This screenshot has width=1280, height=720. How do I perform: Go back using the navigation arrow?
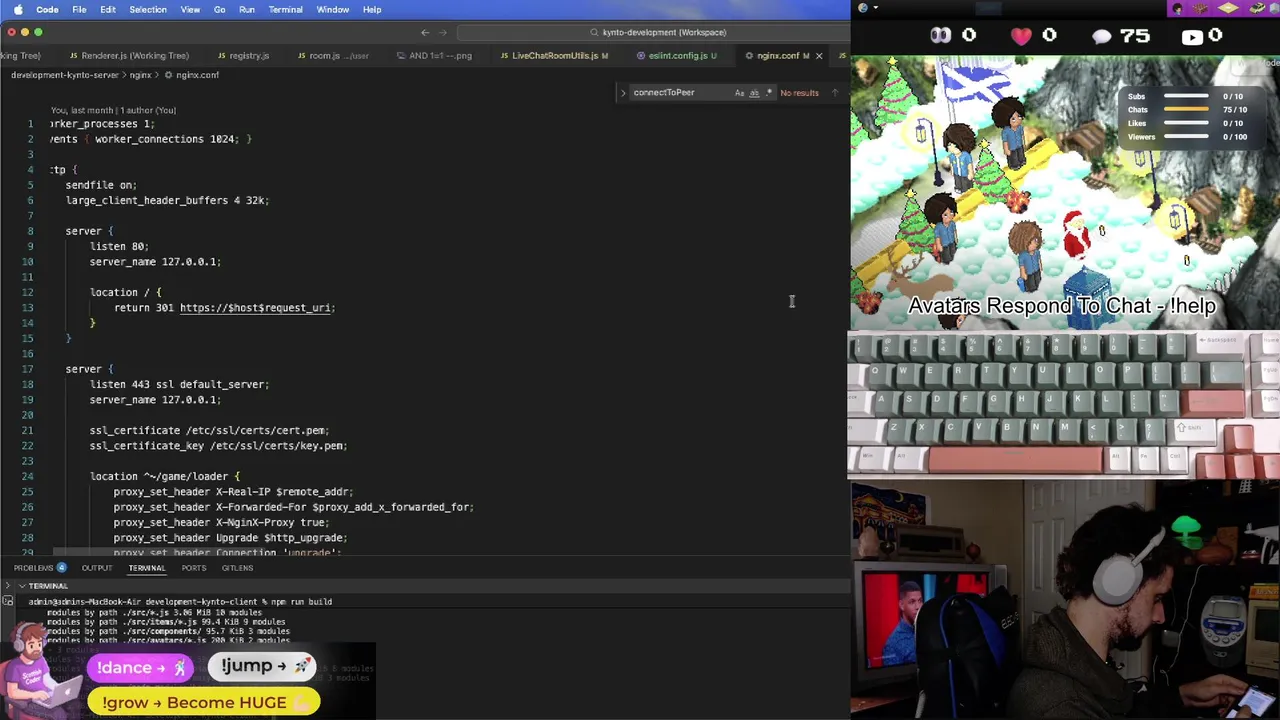425,32
